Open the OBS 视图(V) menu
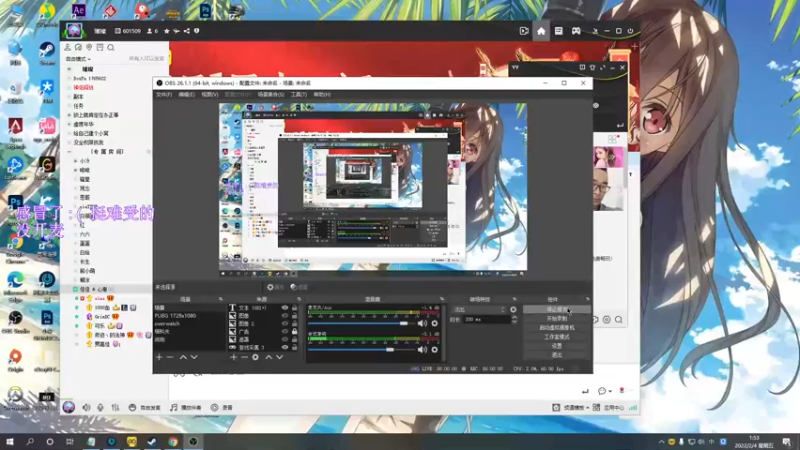The image size is (800, 450). [209, 95]
